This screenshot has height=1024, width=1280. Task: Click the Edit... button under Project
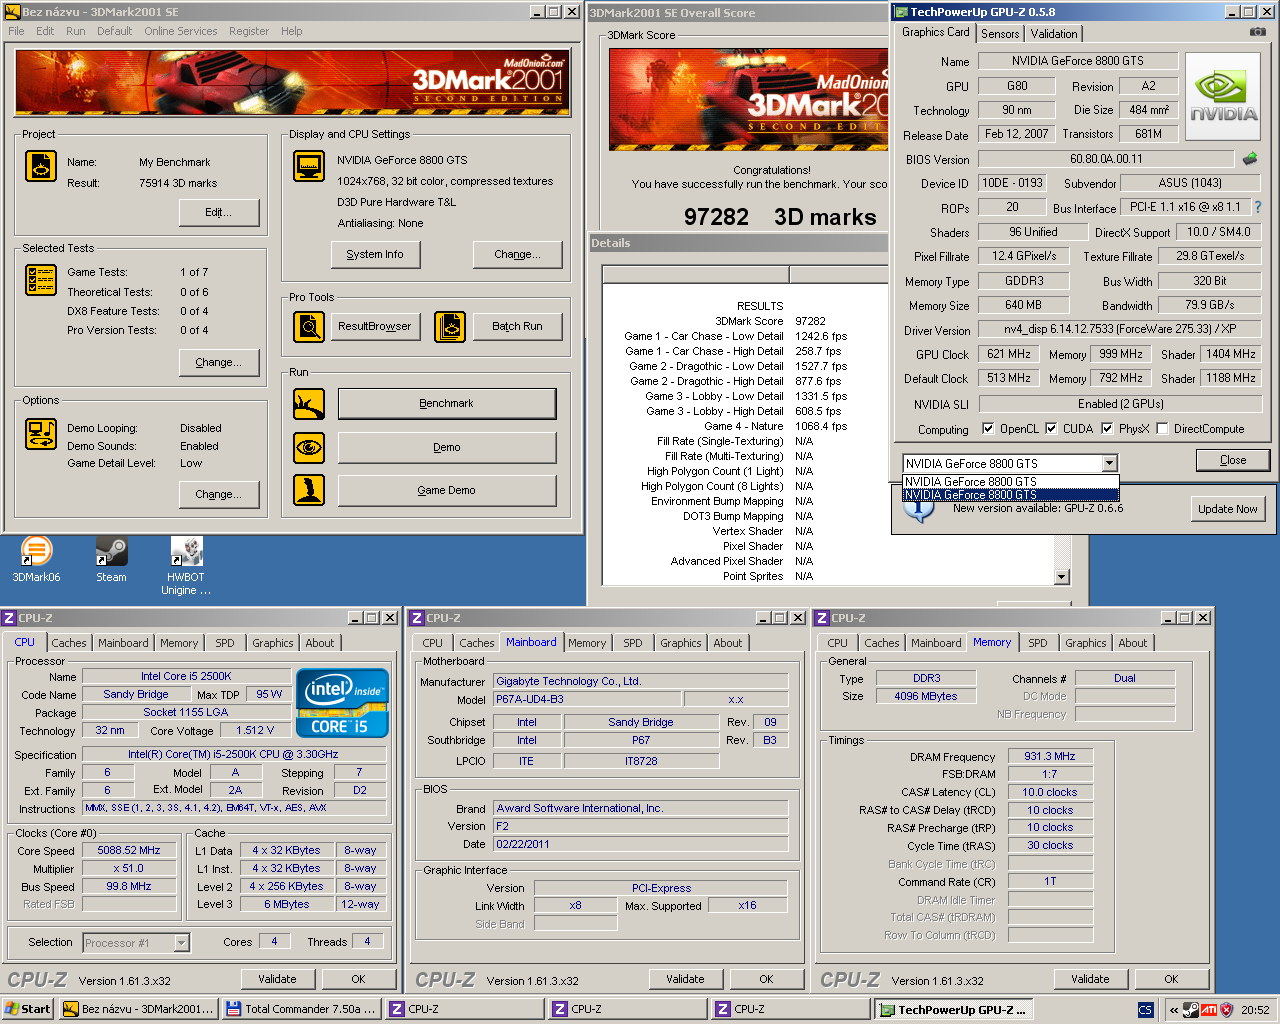(x=219, y=212)
